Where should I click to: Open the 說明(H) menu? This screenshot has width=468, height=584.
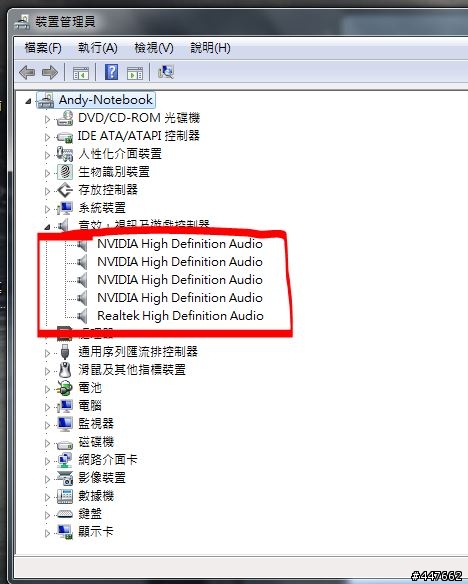pos(210,48)
